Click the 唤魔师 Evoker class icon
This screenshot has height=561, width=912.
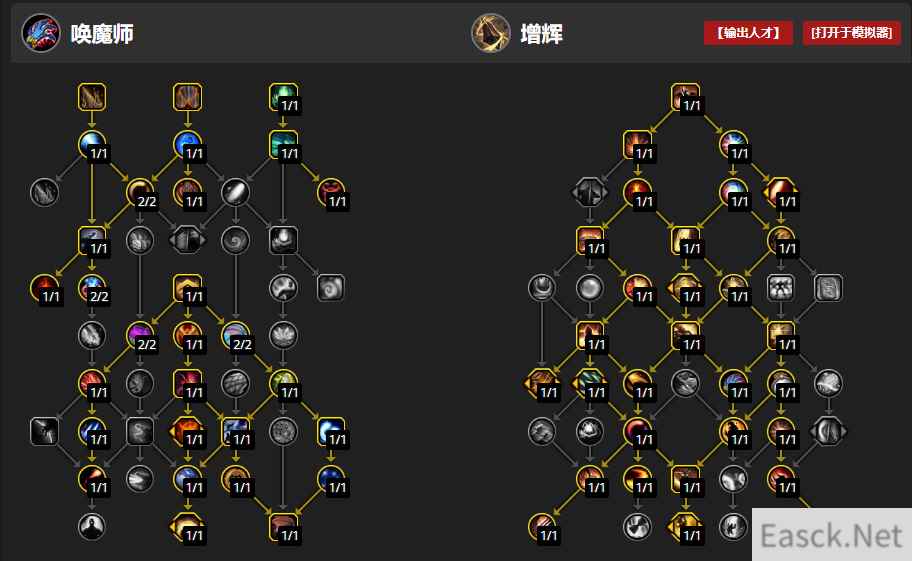pyautogui.click(x=41, y=33)
